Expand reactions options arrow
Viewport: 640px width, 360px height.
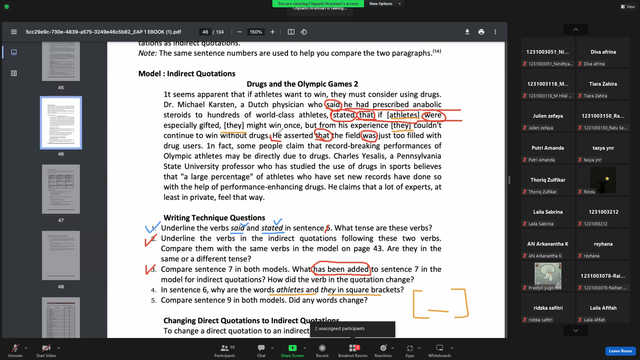tap(393, 348)
